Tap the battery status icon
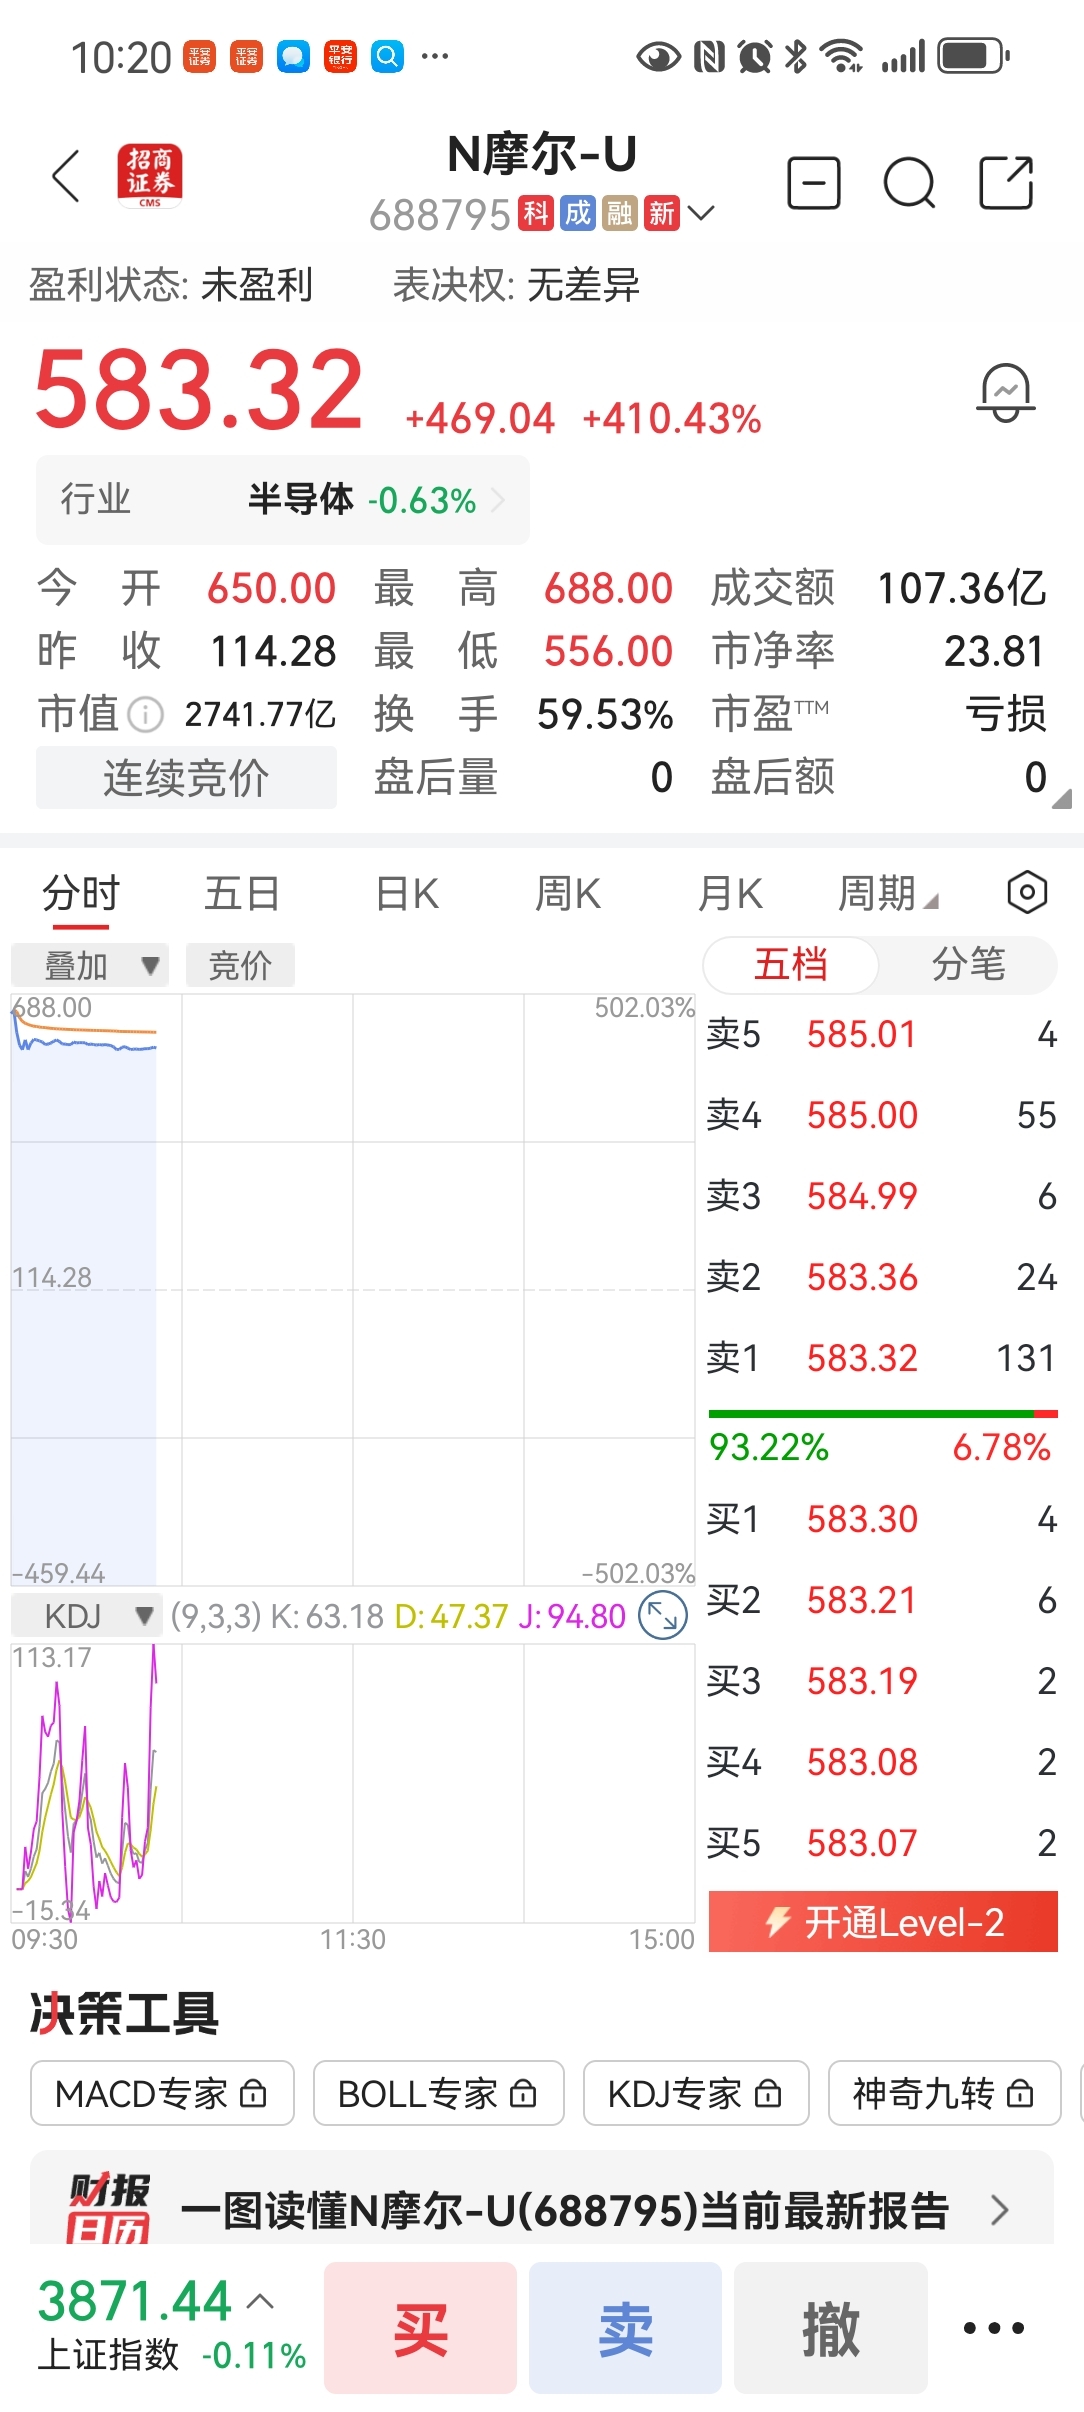 pyautogui.click(x=973, y=56)
